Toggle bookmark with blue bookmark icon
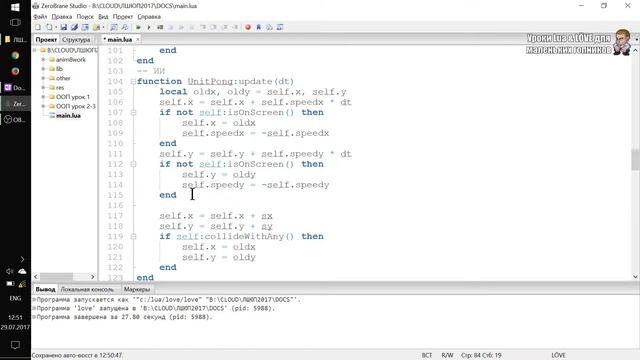 258,27
